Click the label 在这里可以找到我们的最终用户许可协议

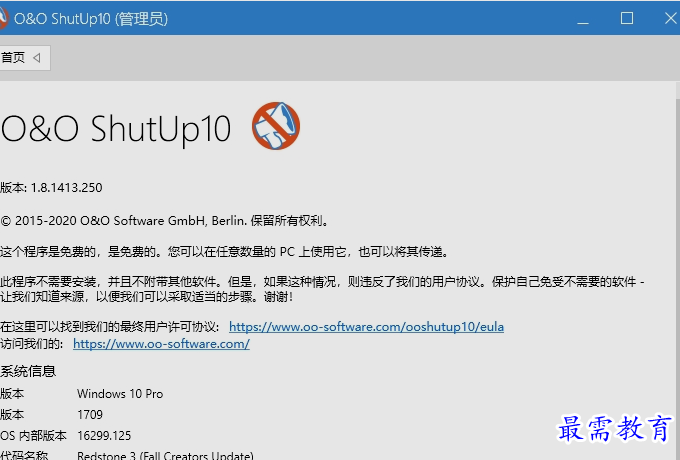(110, 326)
